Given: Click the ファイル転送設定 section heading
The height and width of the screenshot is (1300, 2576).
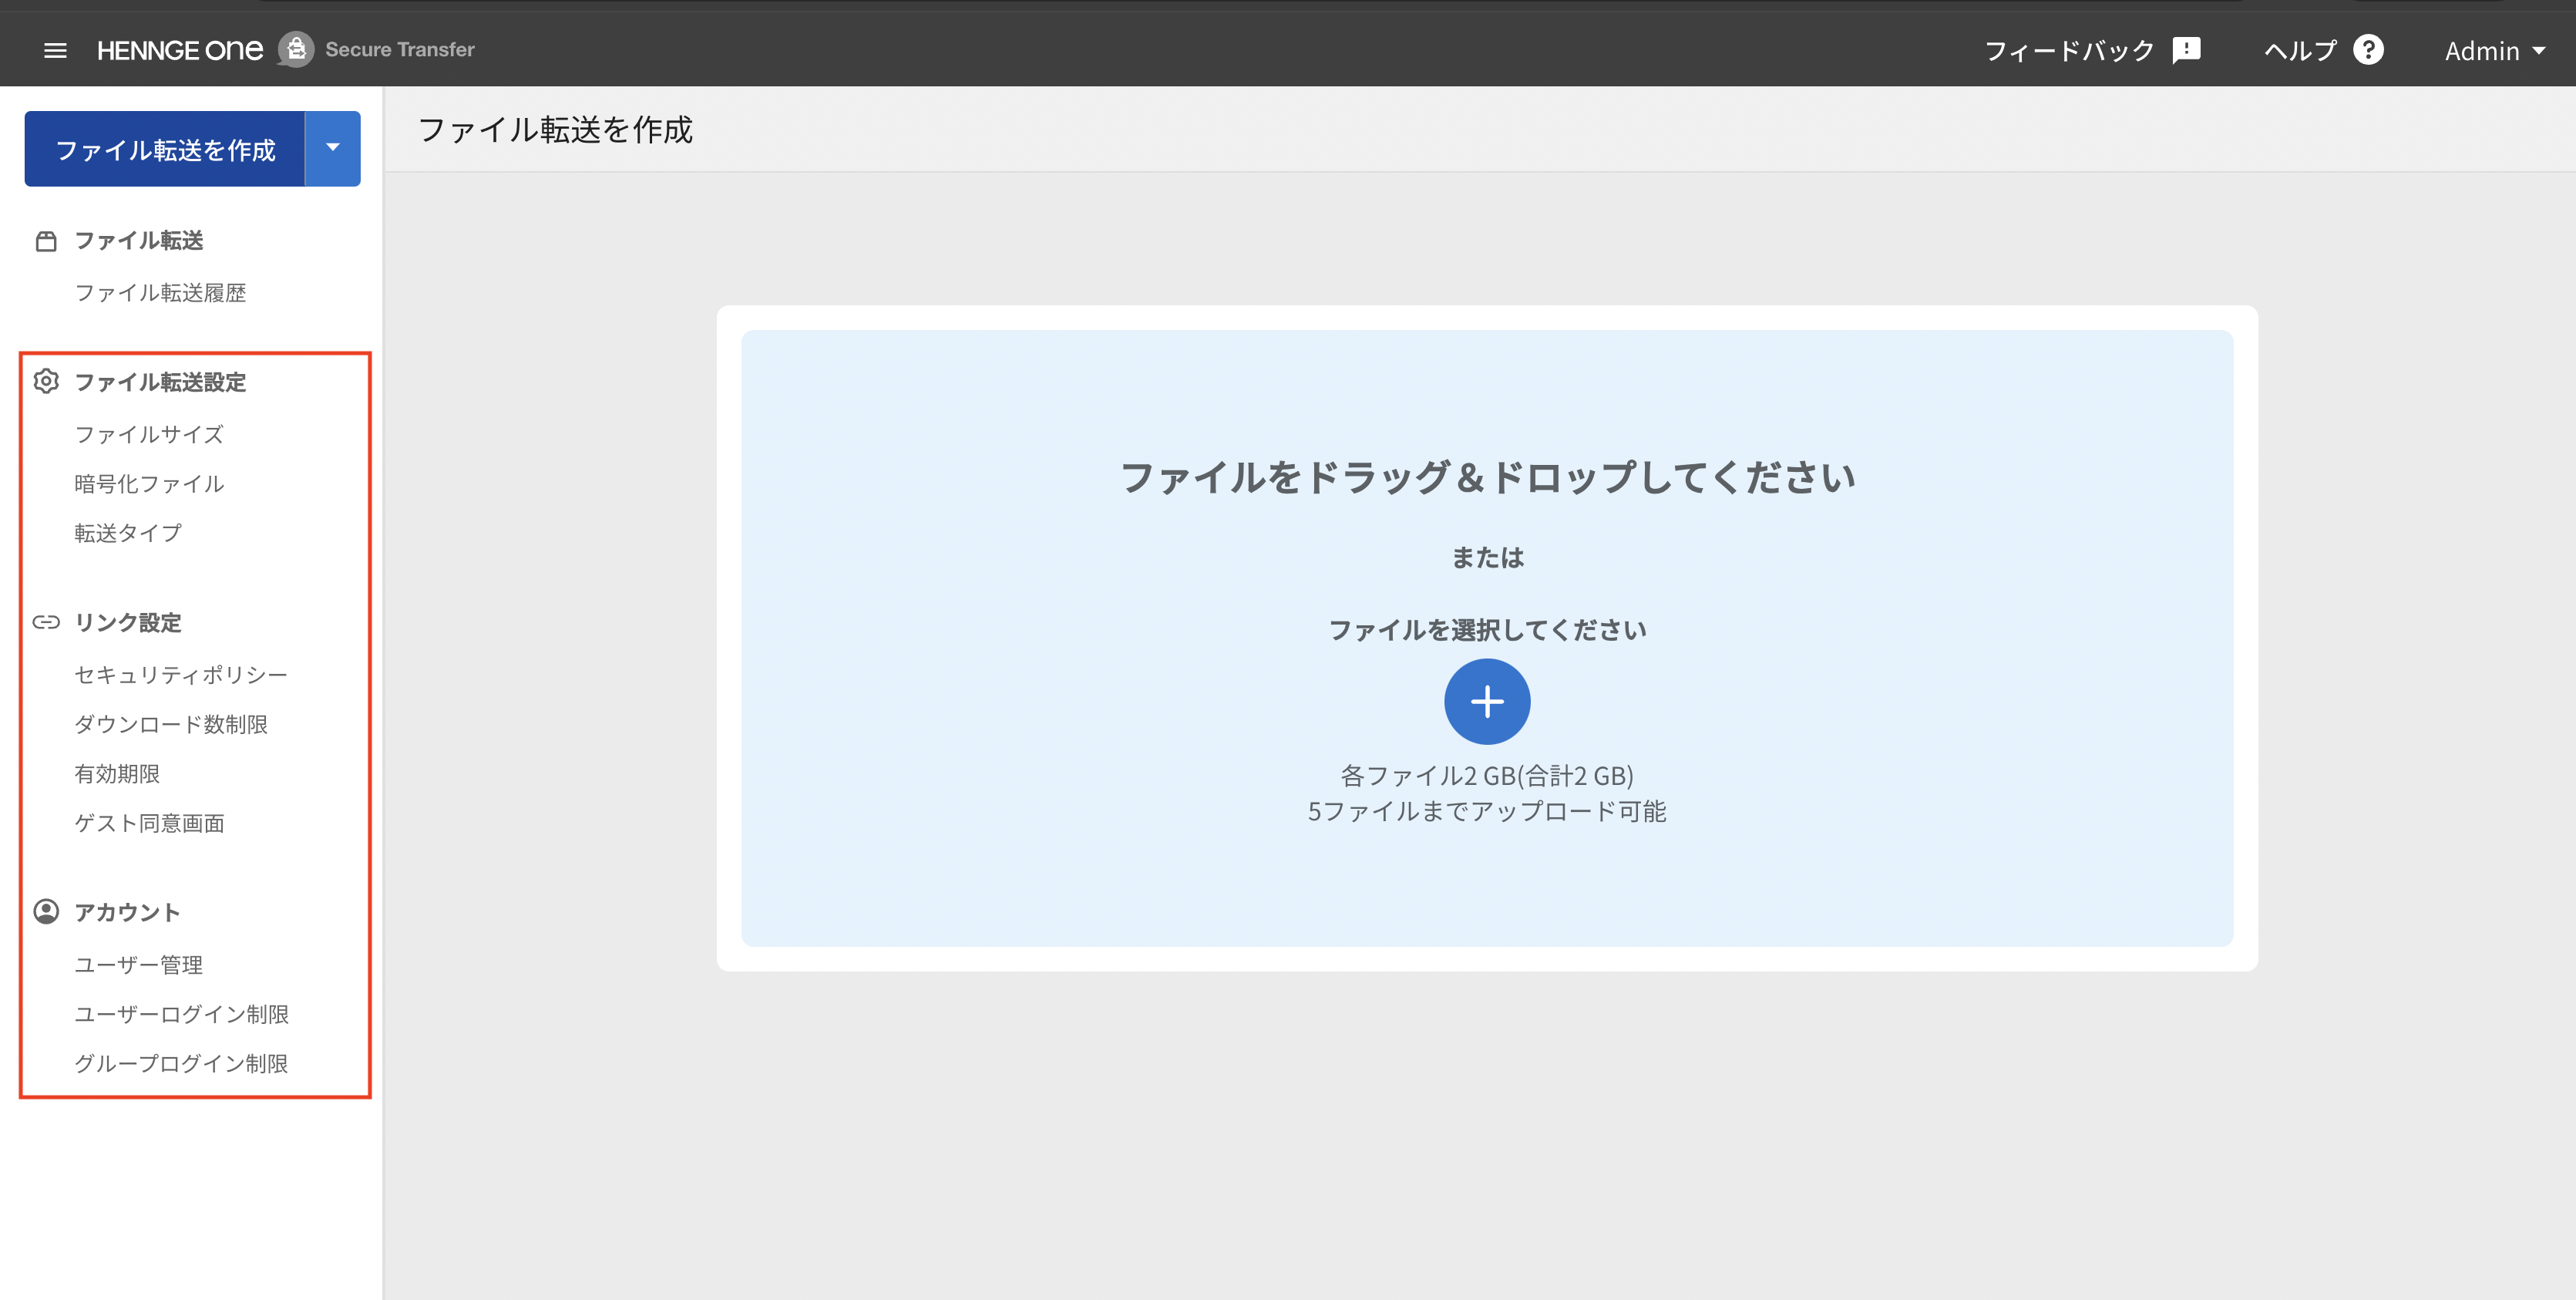Looking at the screenshot, I should 160,383.
